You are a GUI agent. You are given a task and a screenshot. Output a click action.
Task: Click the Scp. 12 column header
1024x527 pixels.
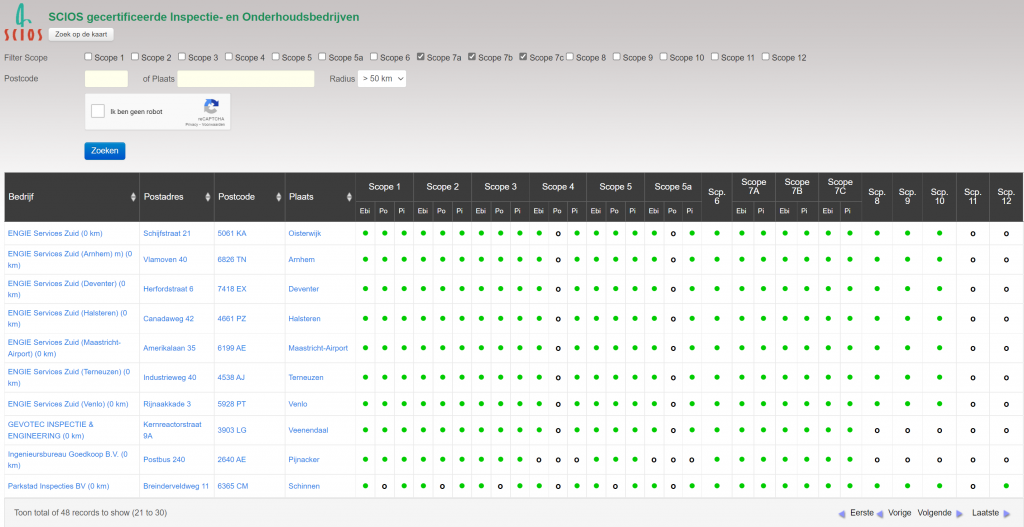pos(1006,197)
